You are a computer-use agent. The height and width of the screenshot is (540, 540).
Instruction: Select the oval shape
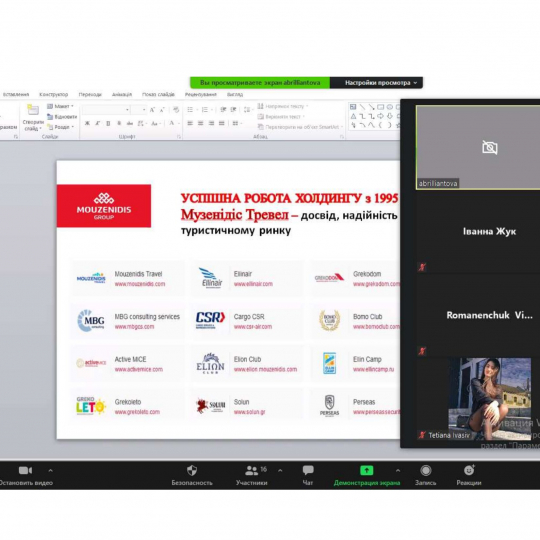click(390, 107)
